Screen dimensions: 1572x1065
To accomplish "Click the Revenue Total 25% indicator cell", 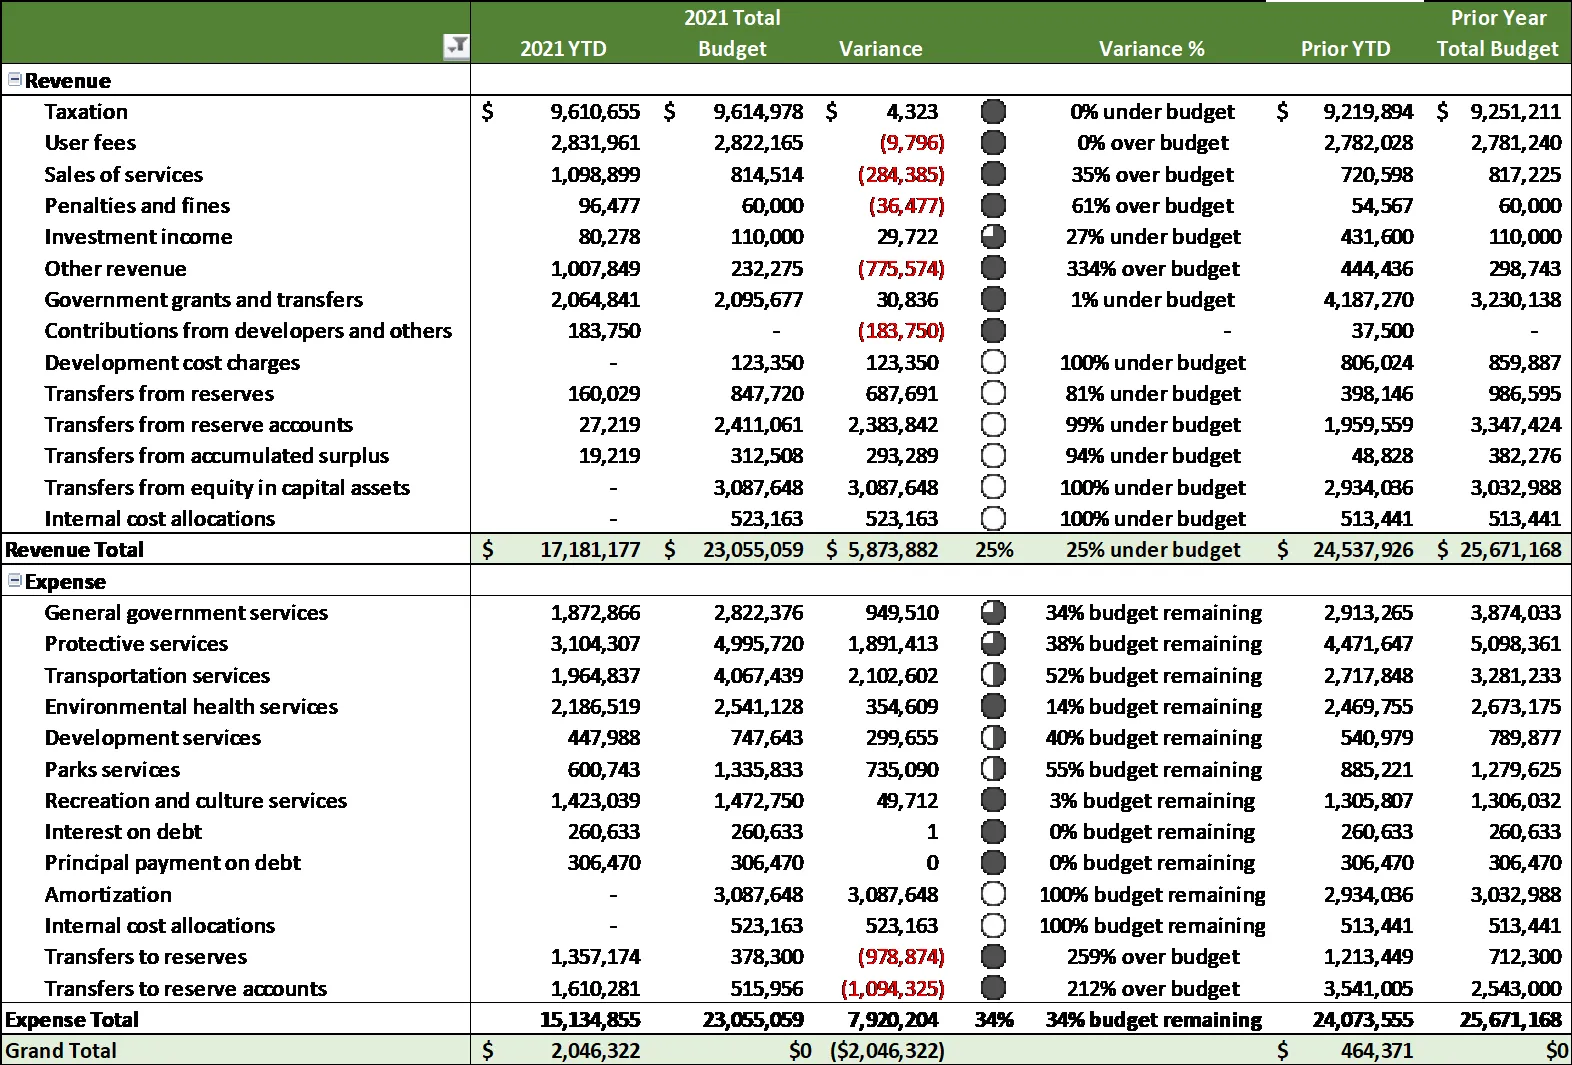I will pos(994,549).
